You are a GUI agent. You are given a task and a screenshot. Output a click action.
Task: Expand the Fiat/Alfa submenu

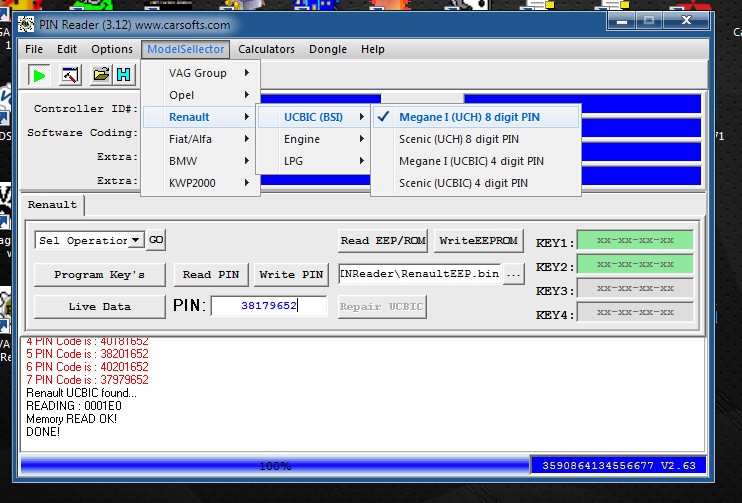pyautogui.click(x=201, y=139)
